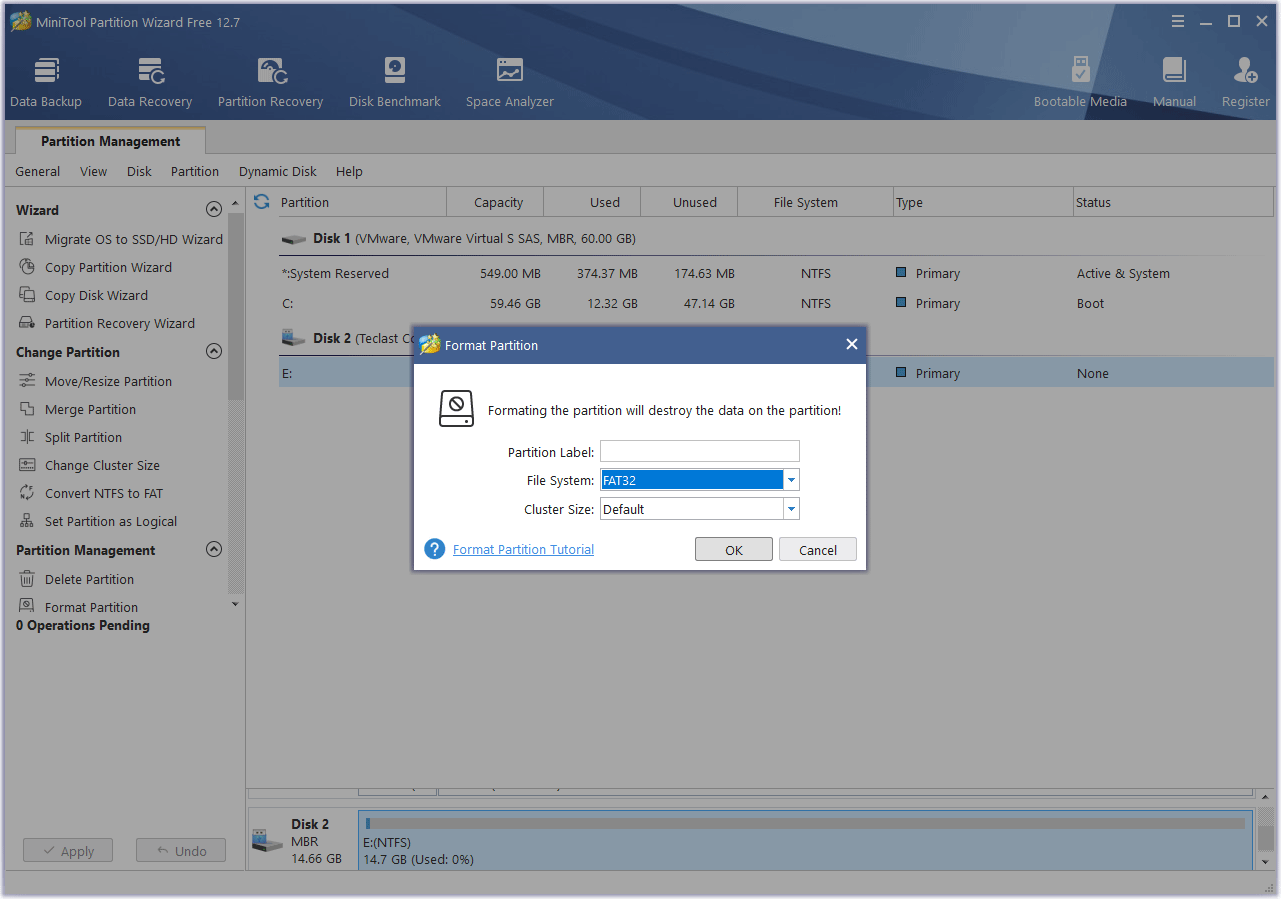
Task: Click the "0 Operations Pending" text
Action: tap(83, 625)
